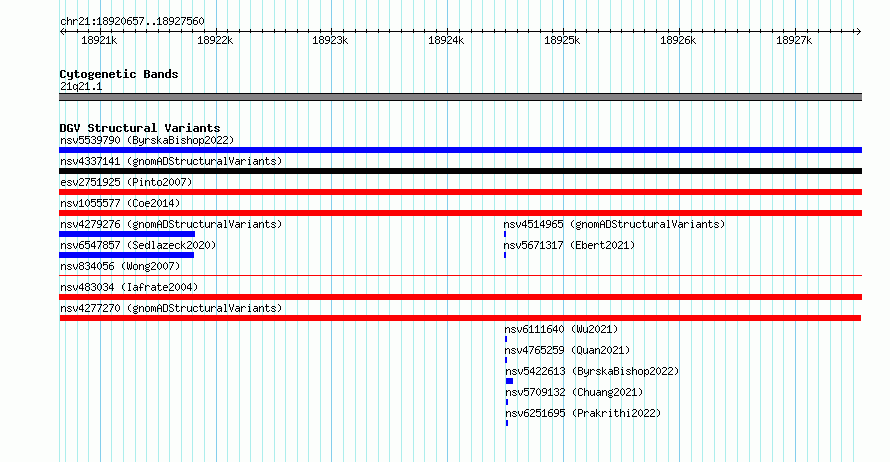Open the nsv6111640 (Wu2021) label
Screen dimensions: 890x462
tap(561, 329)
